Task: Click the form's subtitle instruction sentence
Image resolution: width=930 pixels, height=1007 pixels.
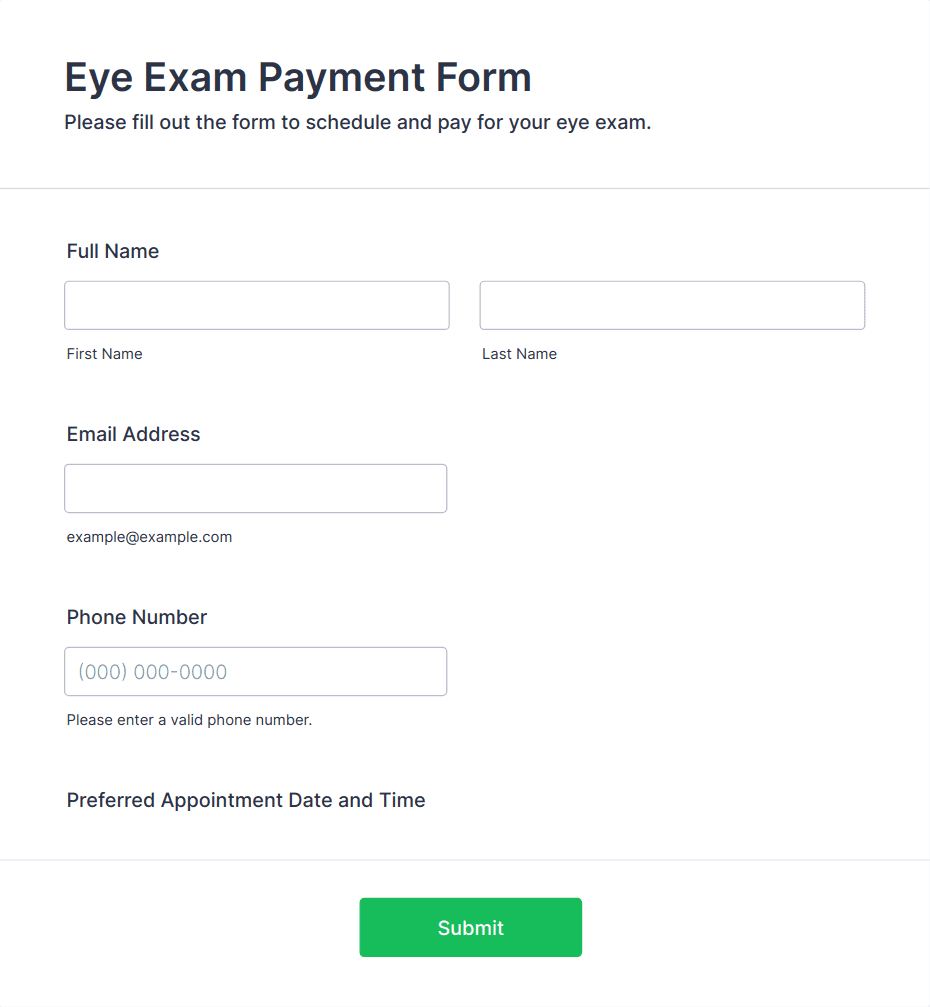Action: [358, 122]
